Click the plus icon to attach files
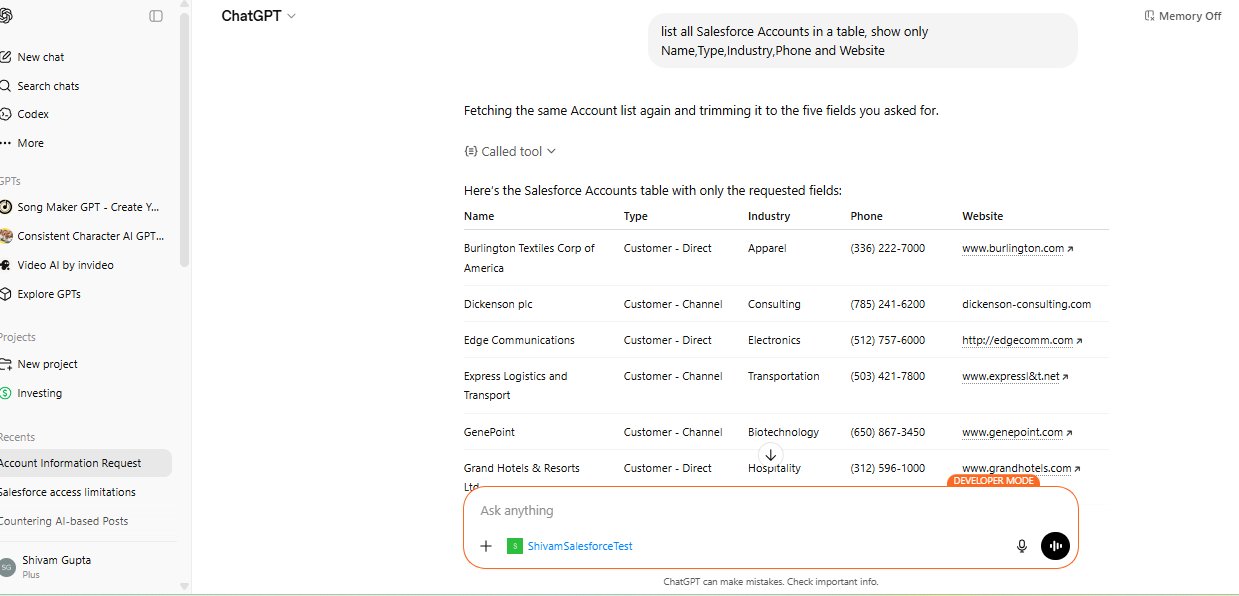Image resolution: width=1239 pixels, height=596 pixels. click(x=486, y=546)
